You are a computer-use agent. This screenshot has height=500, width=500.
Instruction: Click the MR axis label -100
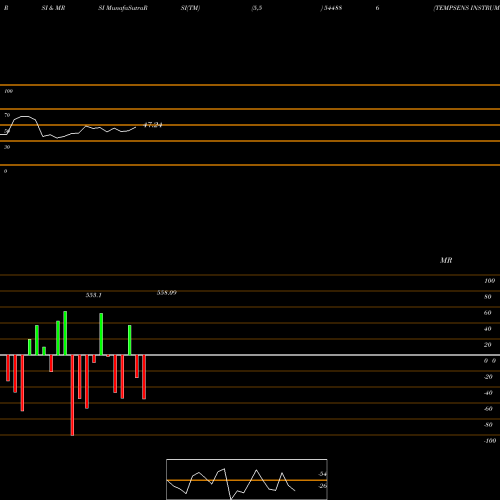tap(490, 441)
